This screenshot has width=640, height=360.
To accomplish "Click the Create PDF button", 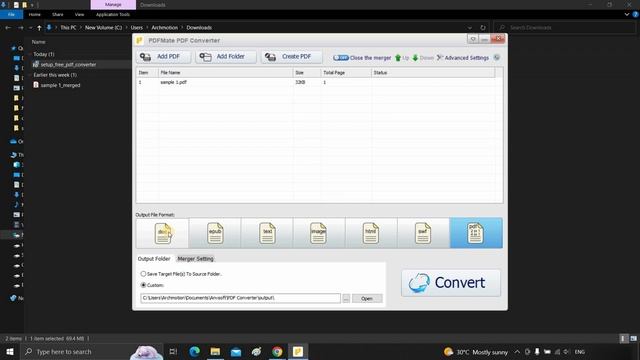I will 291,57.
